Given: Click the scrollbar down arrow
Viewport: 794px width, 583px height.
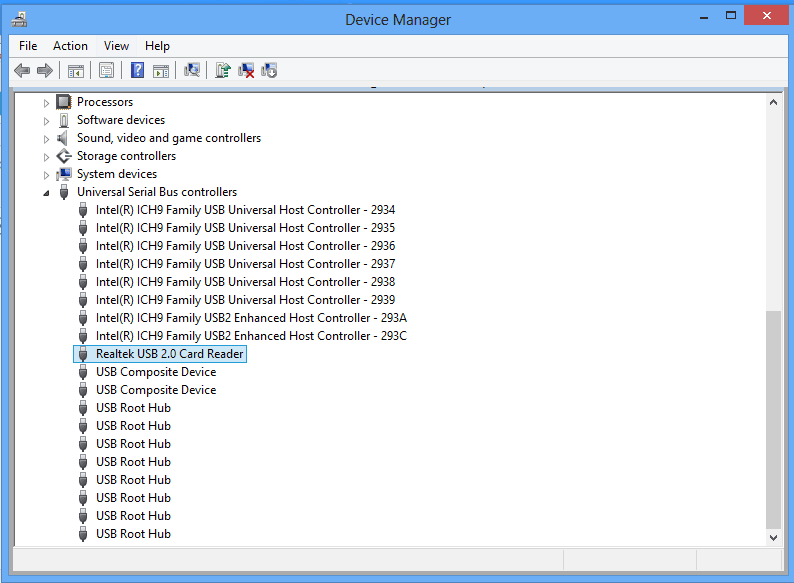Looking at the screenshot, I should coord(773,538).
